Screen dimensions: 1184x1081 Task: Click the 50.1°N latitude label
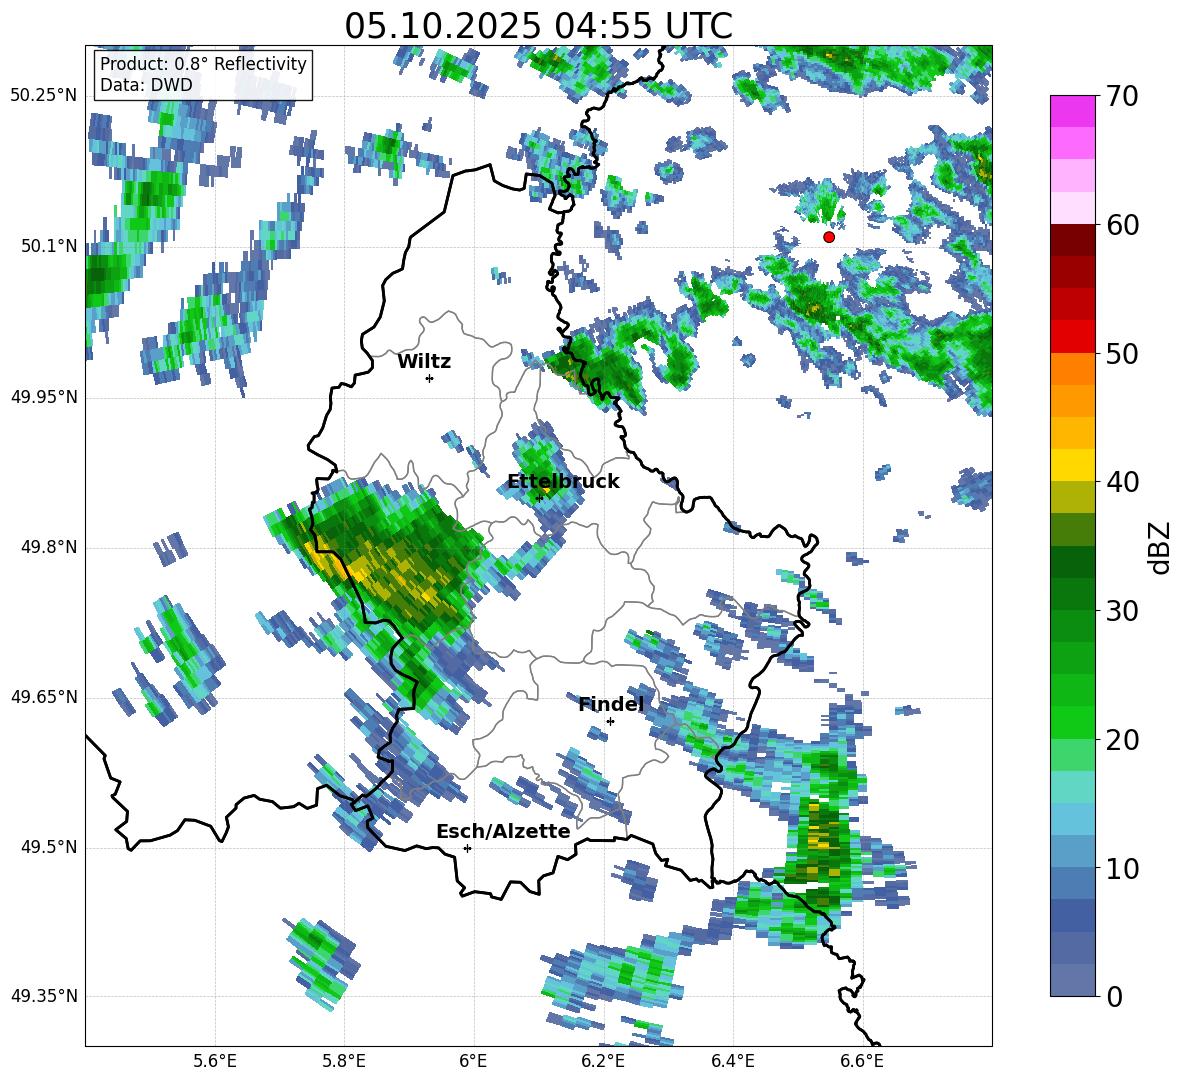point(49,246)
